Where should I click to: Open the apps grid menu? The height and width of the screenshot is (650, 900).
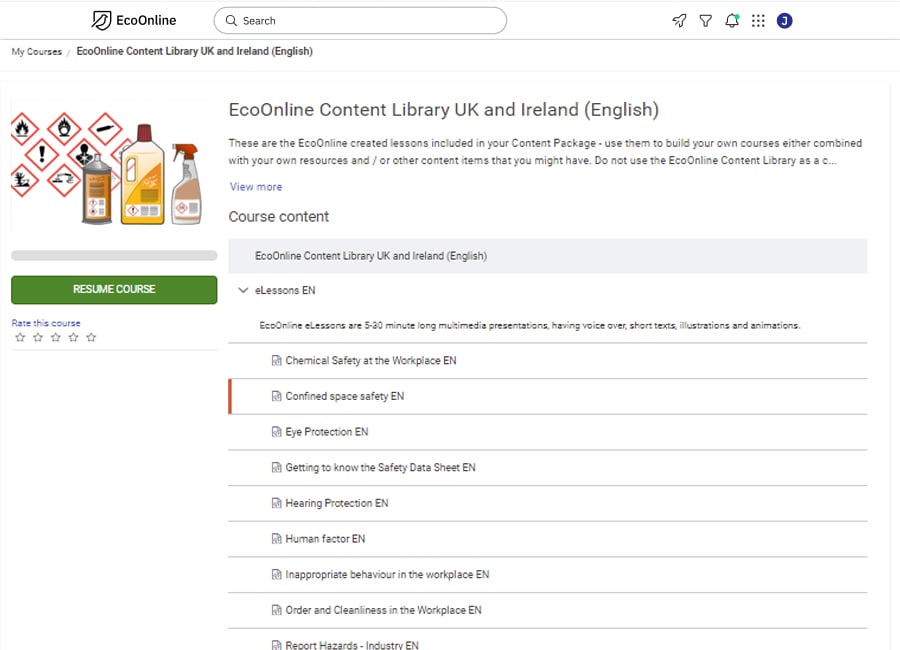758,21
